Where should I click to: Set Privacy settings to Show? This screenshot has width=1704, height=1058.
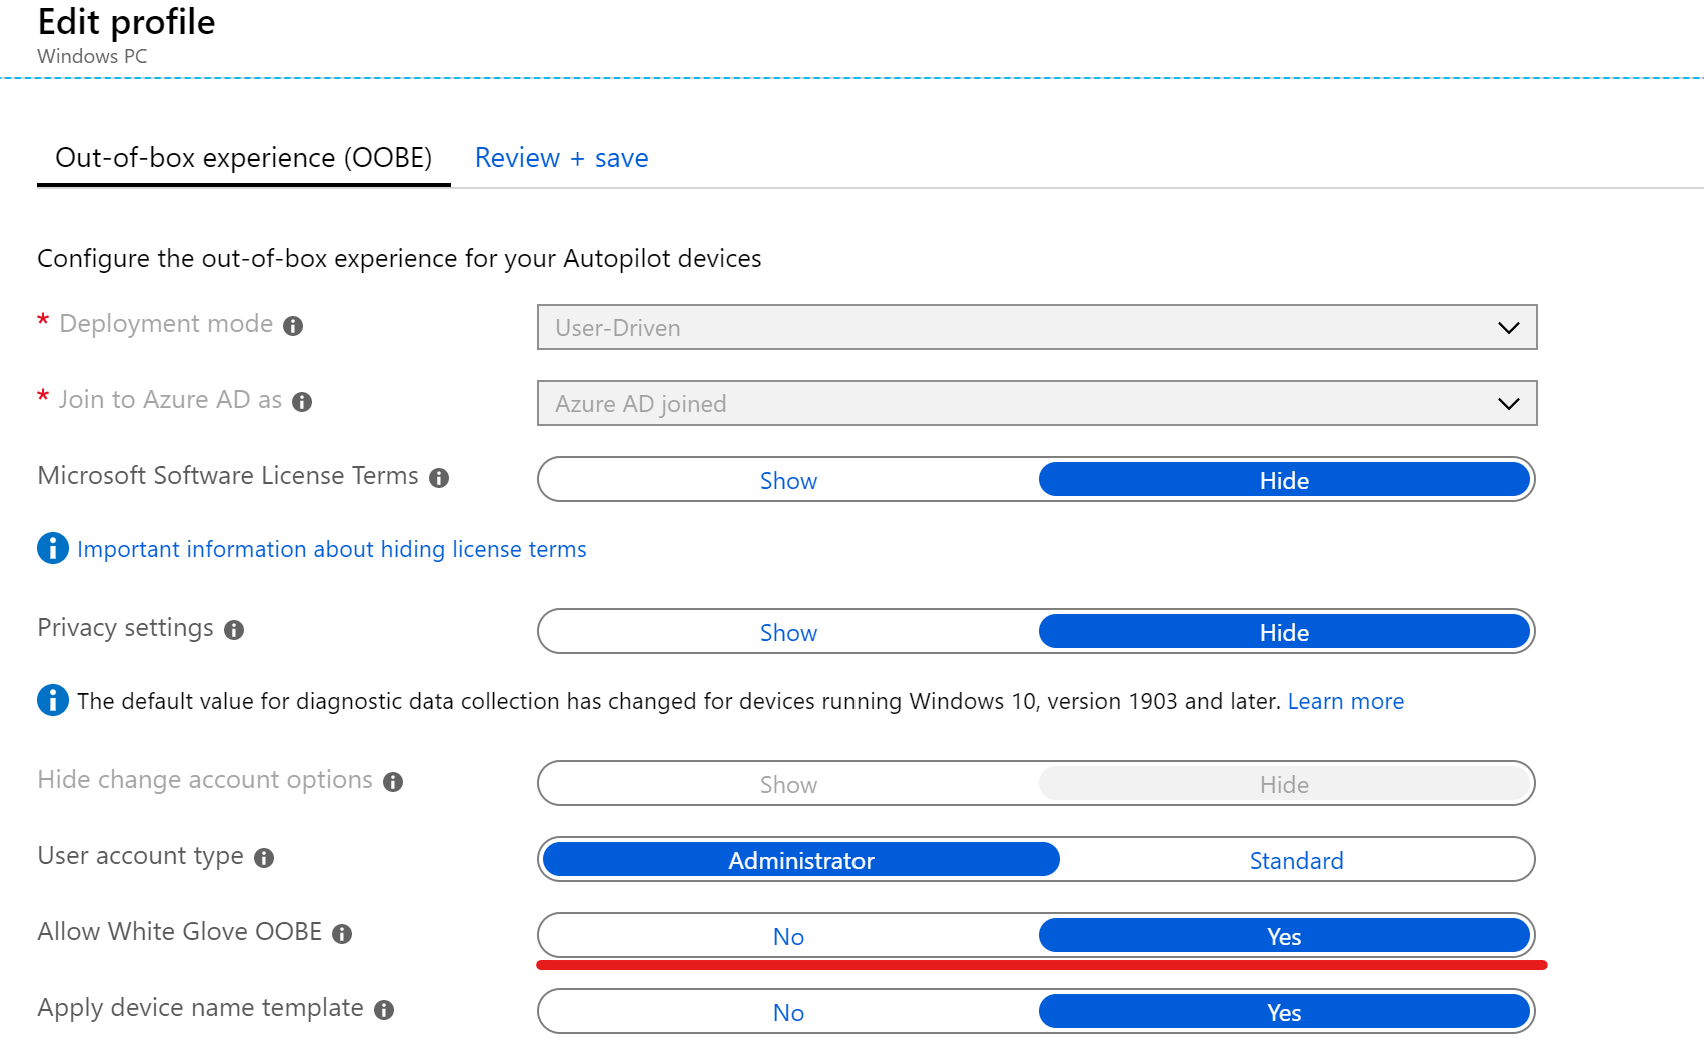pyautogui.click(x=788, y=632)
